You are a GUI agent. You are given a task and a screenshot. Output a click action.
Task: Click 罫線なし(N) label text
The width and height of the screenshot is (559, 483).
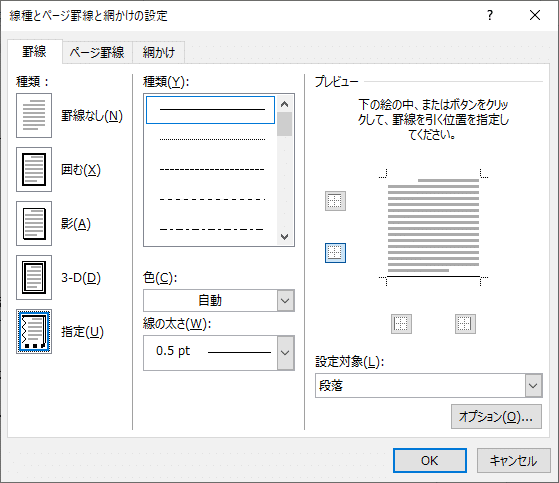coord(92,116)
